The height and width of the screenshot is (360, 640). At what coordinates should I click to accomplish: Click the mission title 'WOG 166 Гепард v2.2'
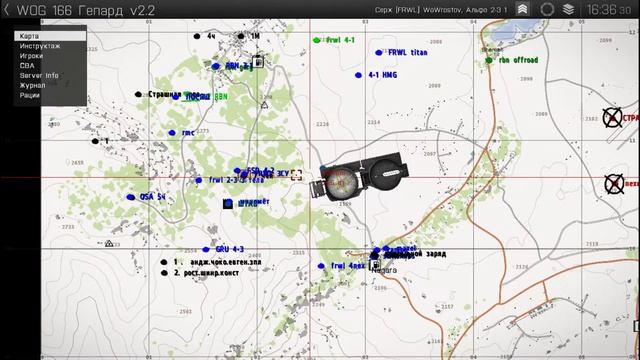(x=86, y=10)
